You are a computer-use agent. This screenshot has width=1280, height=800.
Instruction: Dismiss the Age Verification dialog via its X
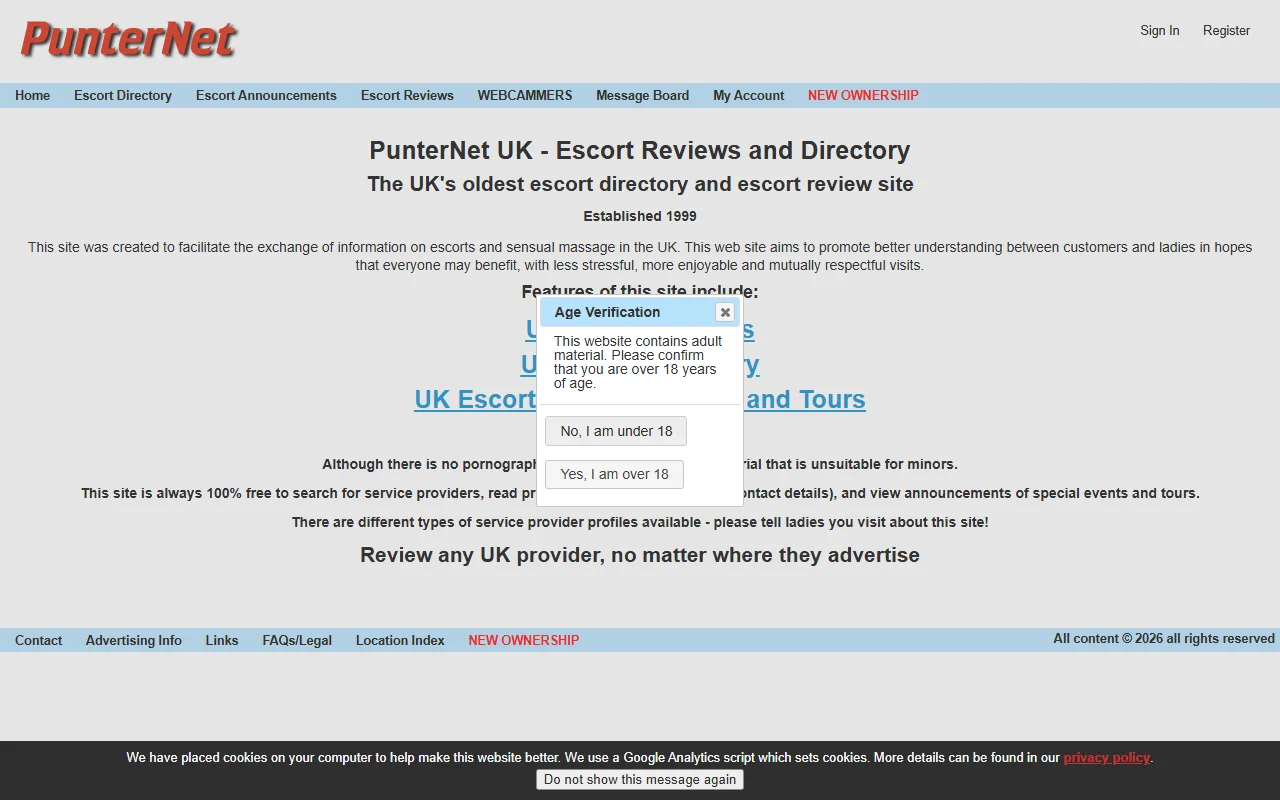pyautogui.click(x=724, y=312)
